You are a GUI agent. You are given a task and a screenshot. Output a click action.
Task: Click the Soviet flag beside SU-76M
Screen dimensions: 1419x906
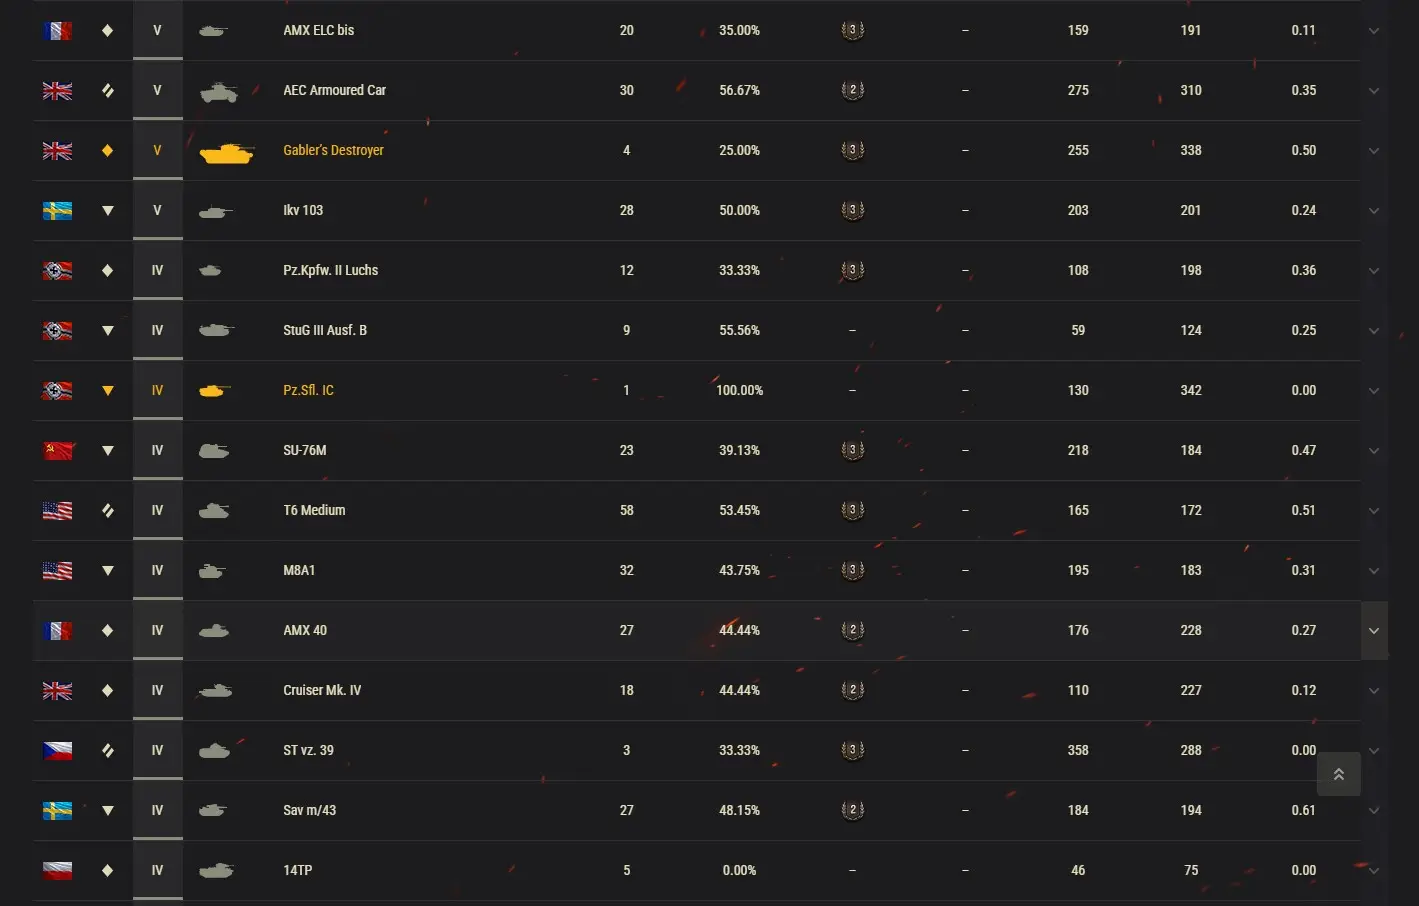(x=57, y=451)
